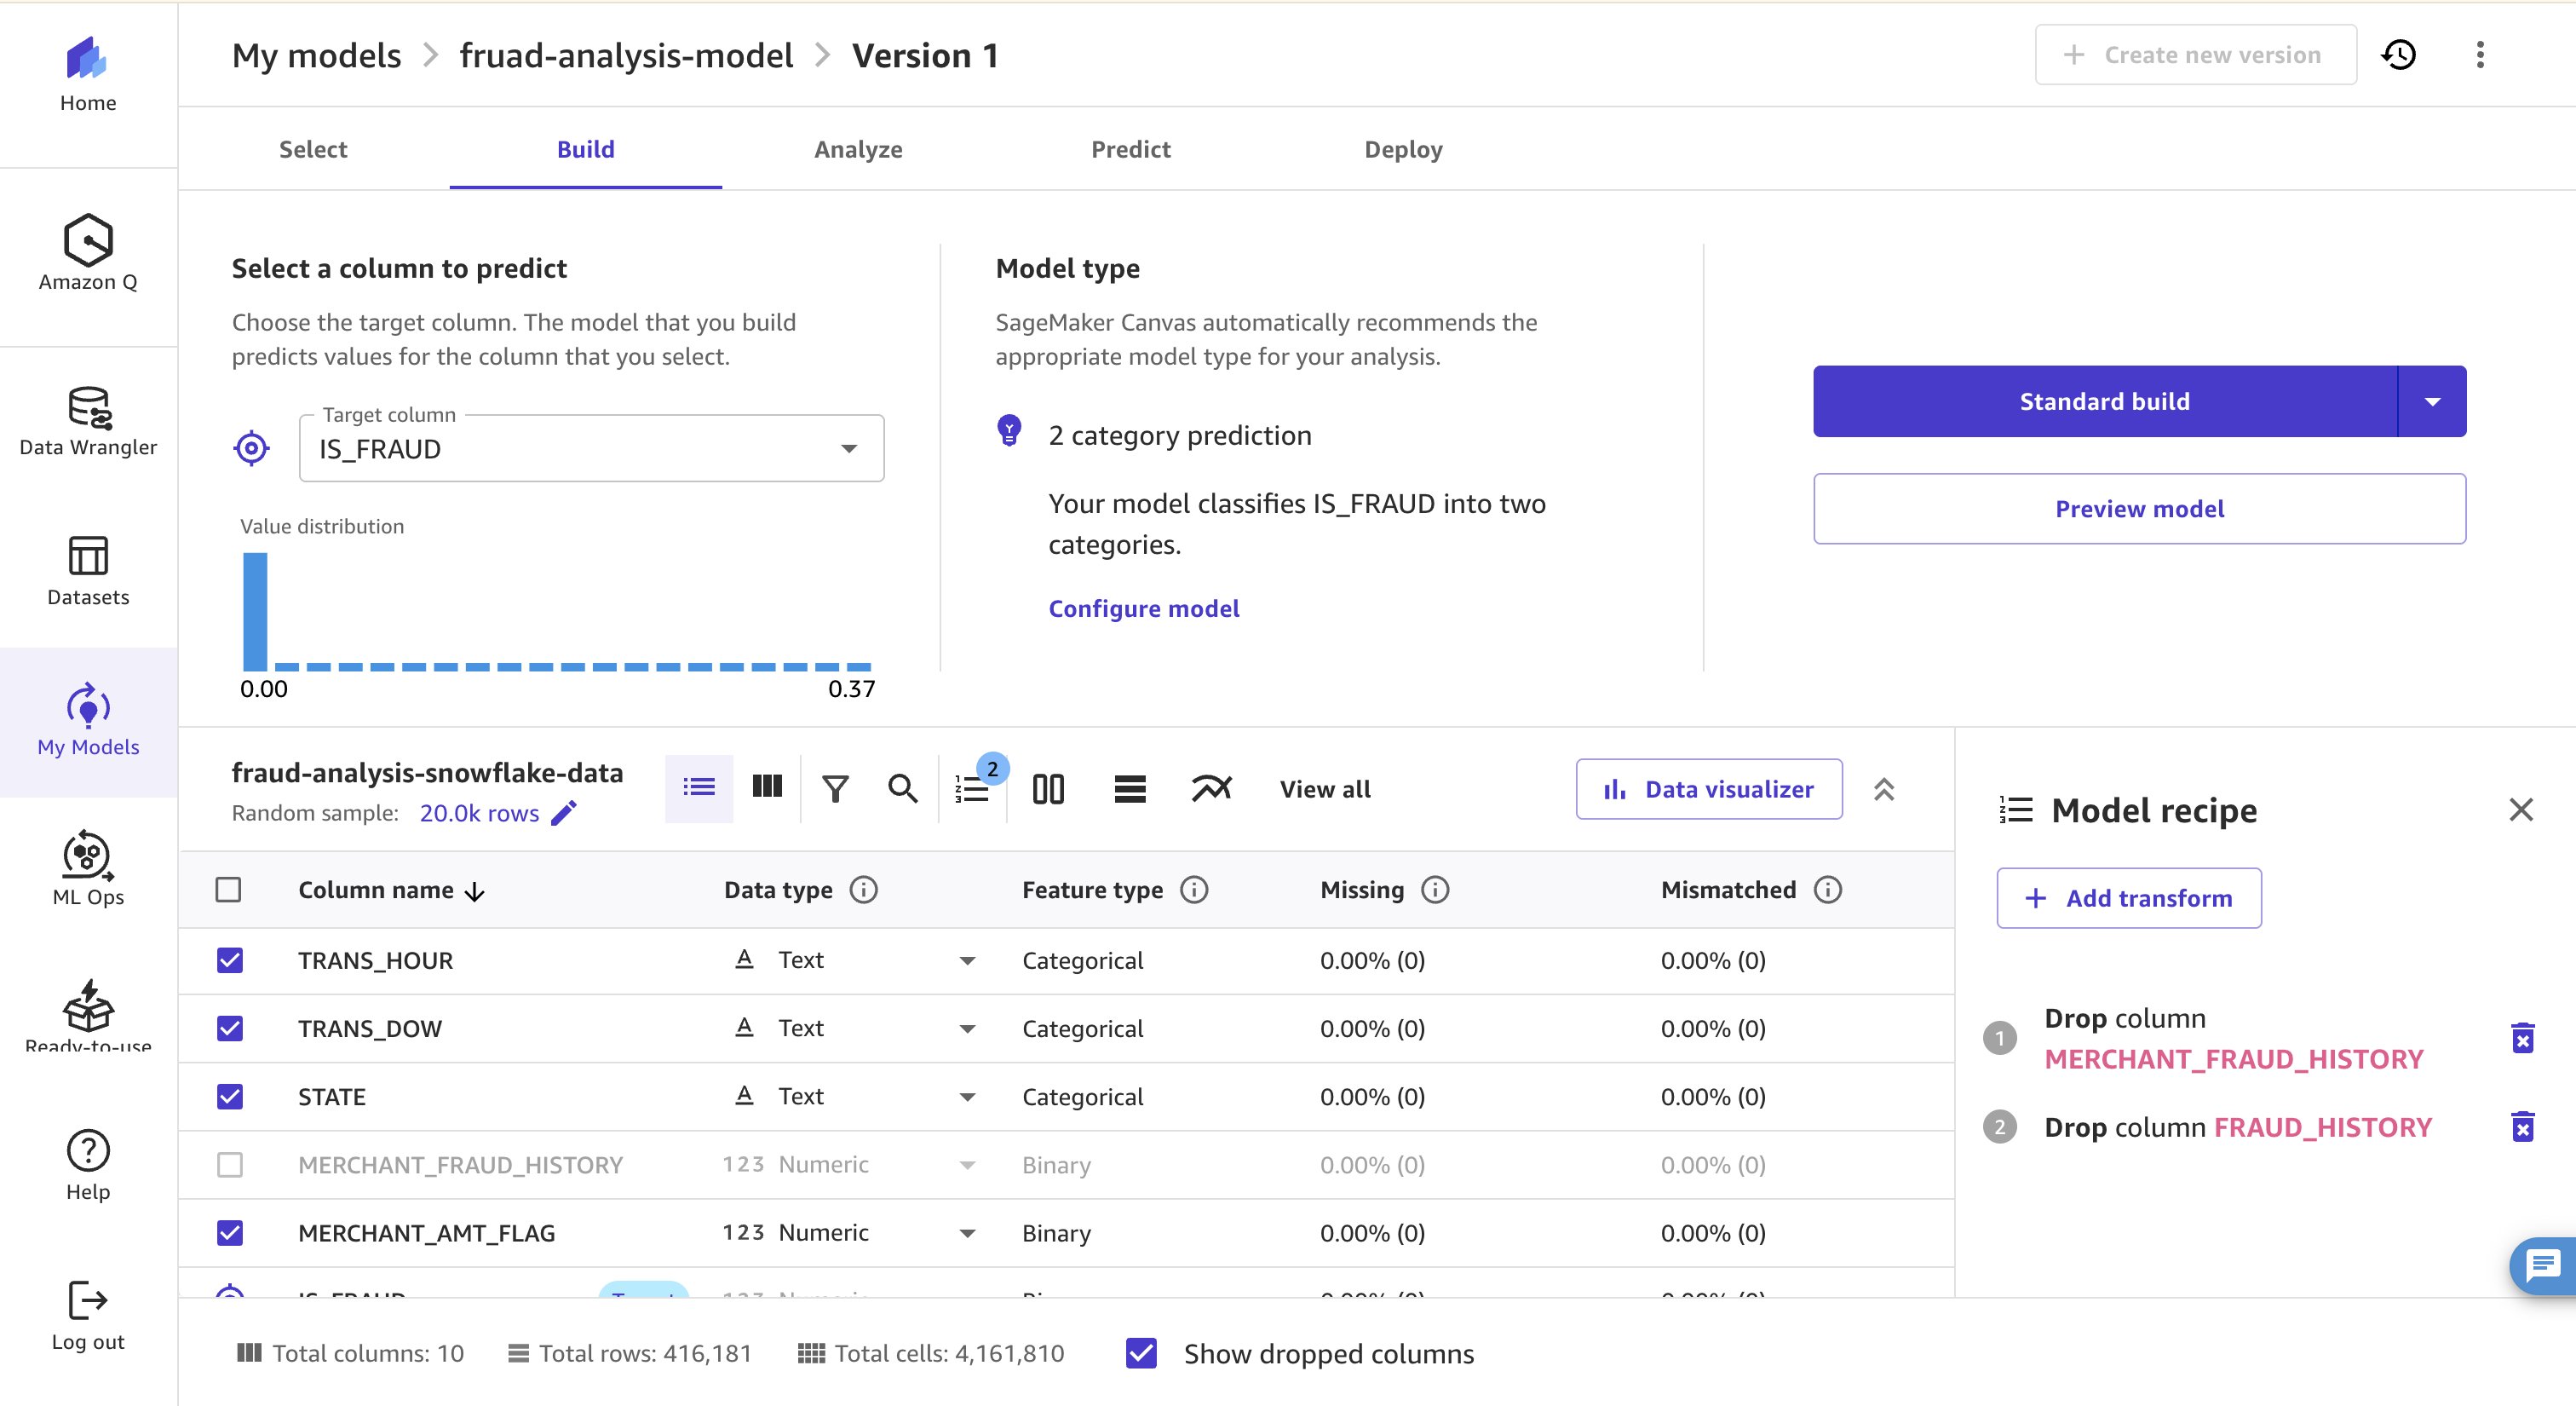Image resolution: width=2576 pixels, height=1406 pixels.
Task: Show info about Mismatched column
Action: click(x=1828, y=890)
